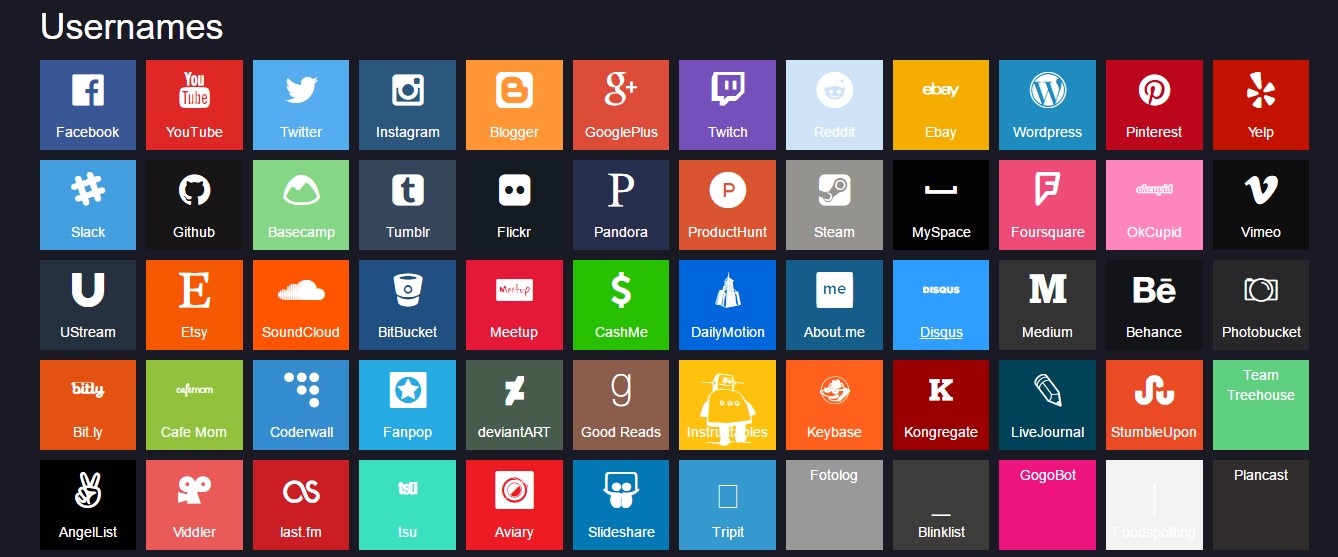Select the deviantART tile

pos(514,405)
